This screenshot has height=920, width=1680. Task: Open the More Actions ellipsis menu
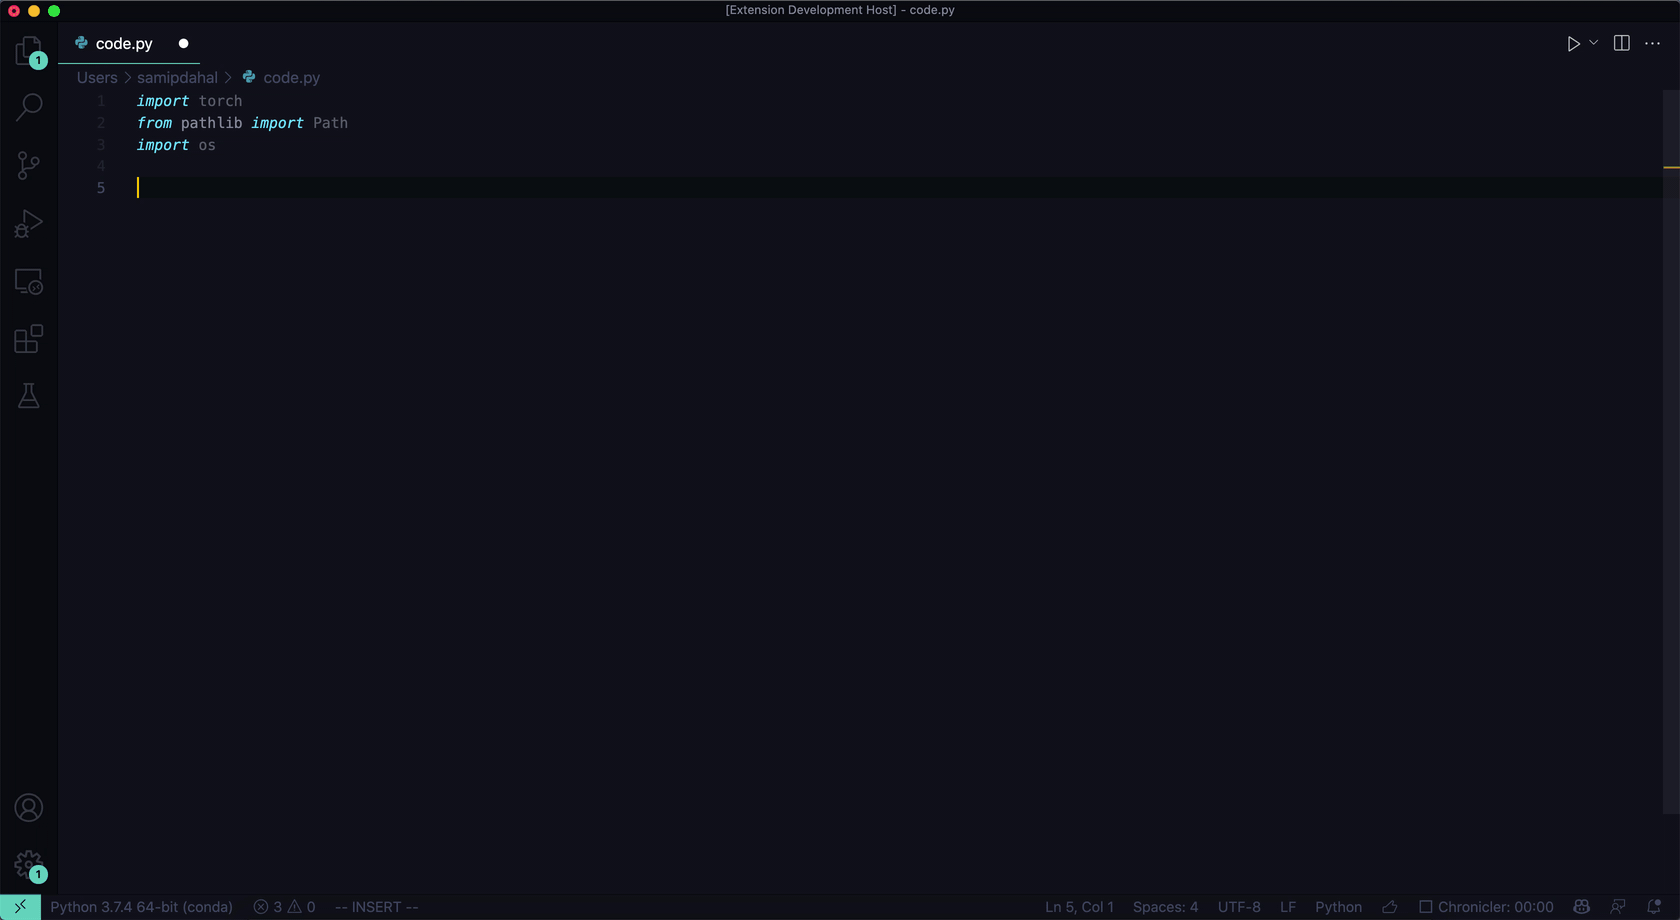pyautogui.click(x=1653, y=43)
